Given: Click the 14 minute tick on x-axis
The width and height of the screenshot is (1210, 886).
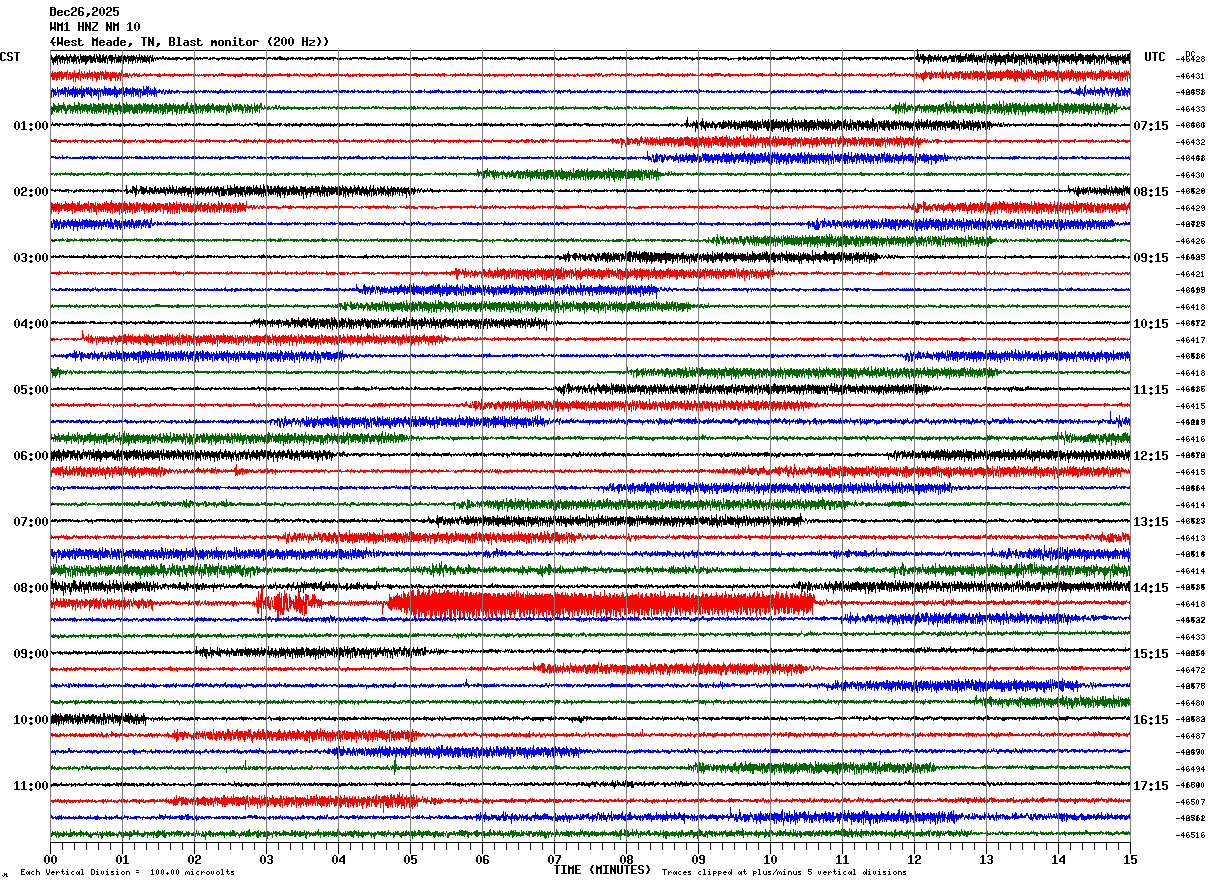Looking at the screenshot, I should (1058, 859).
